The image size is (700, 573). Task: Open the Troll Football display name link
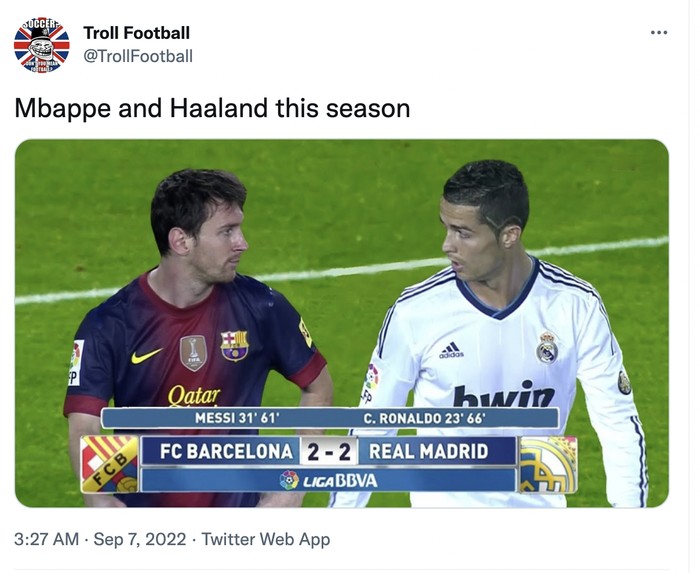point(136,33)
